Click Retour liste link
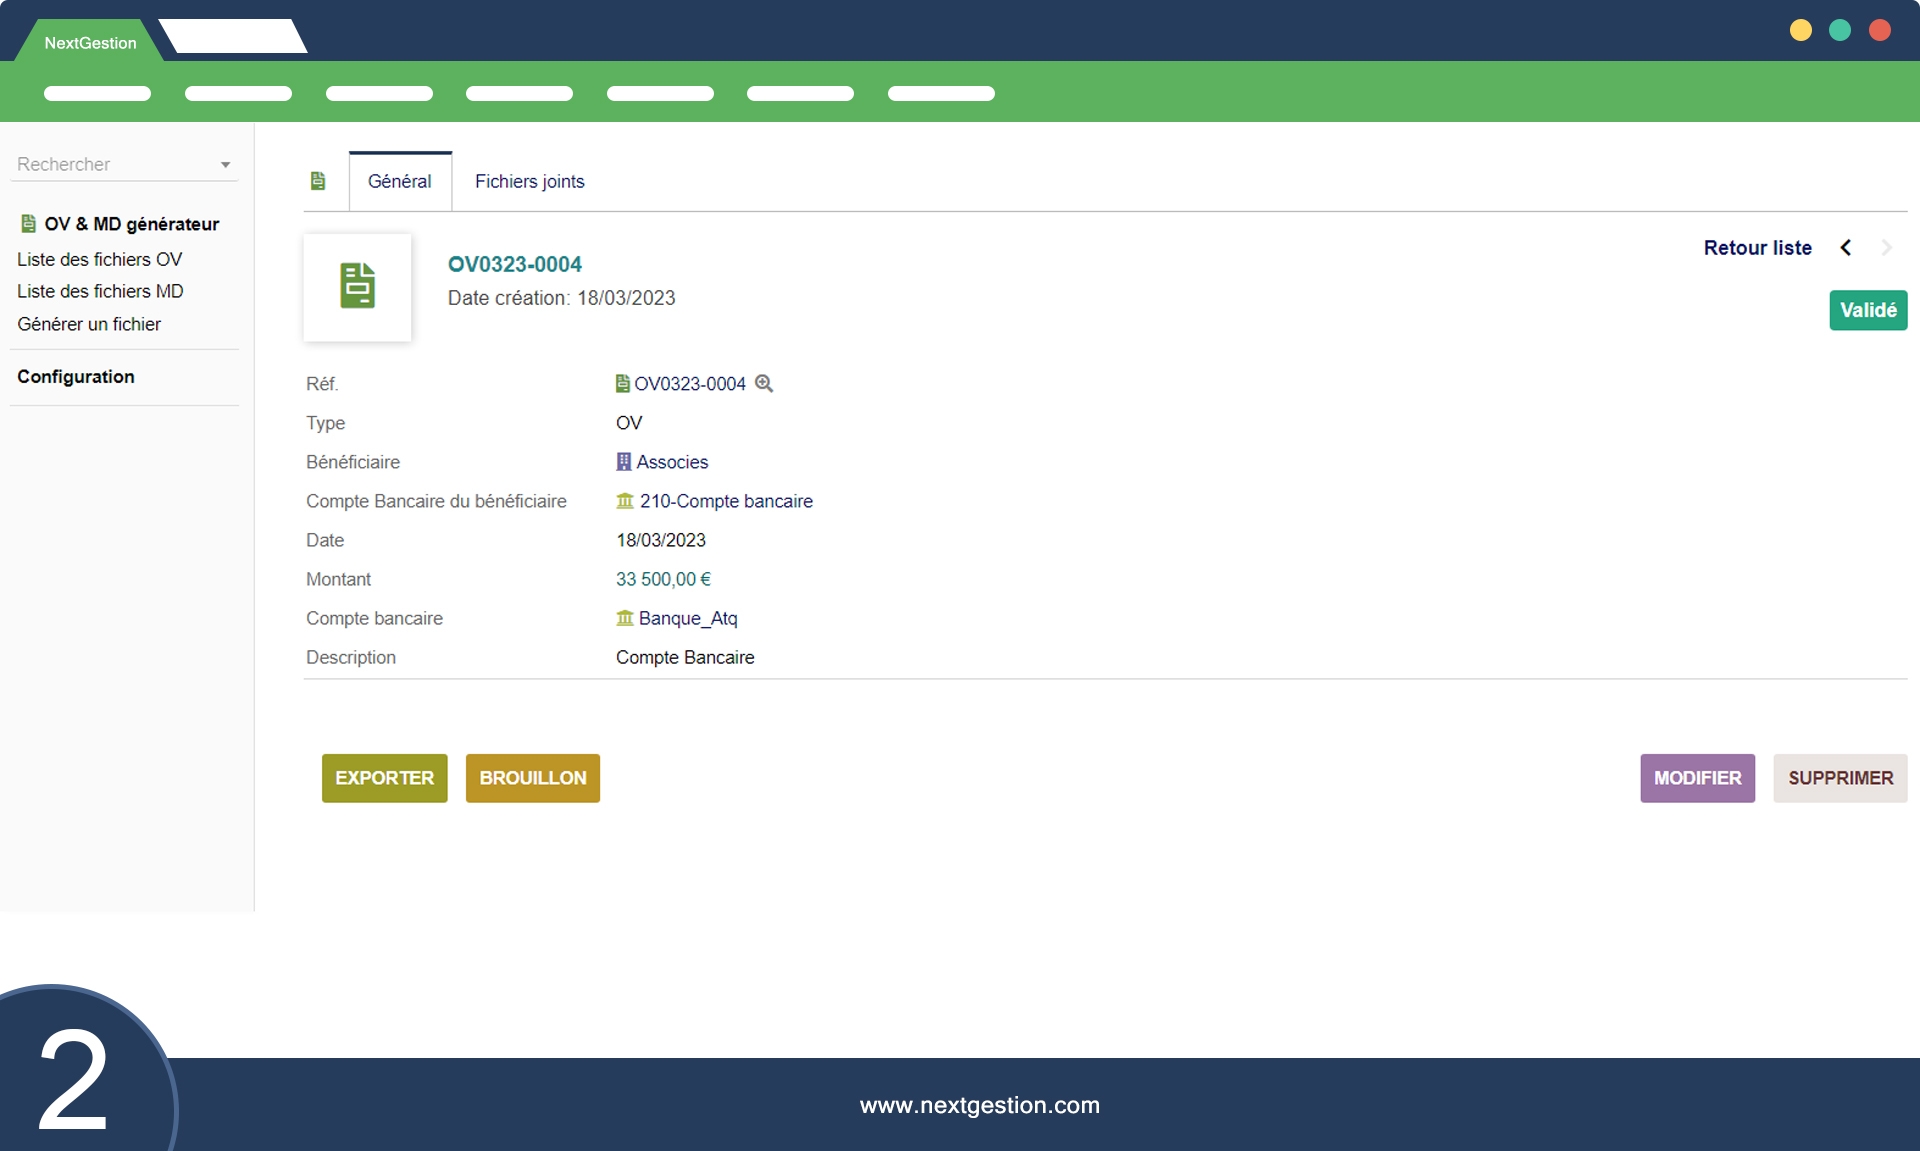This screenshot has width=1920, height=1151. (1757, 248)
